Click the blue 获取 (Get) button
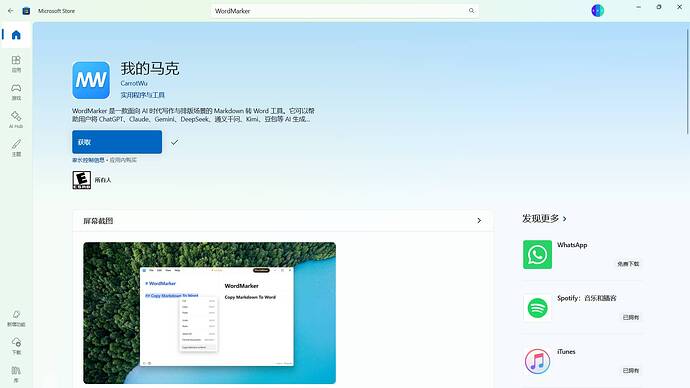 point(117,142)
